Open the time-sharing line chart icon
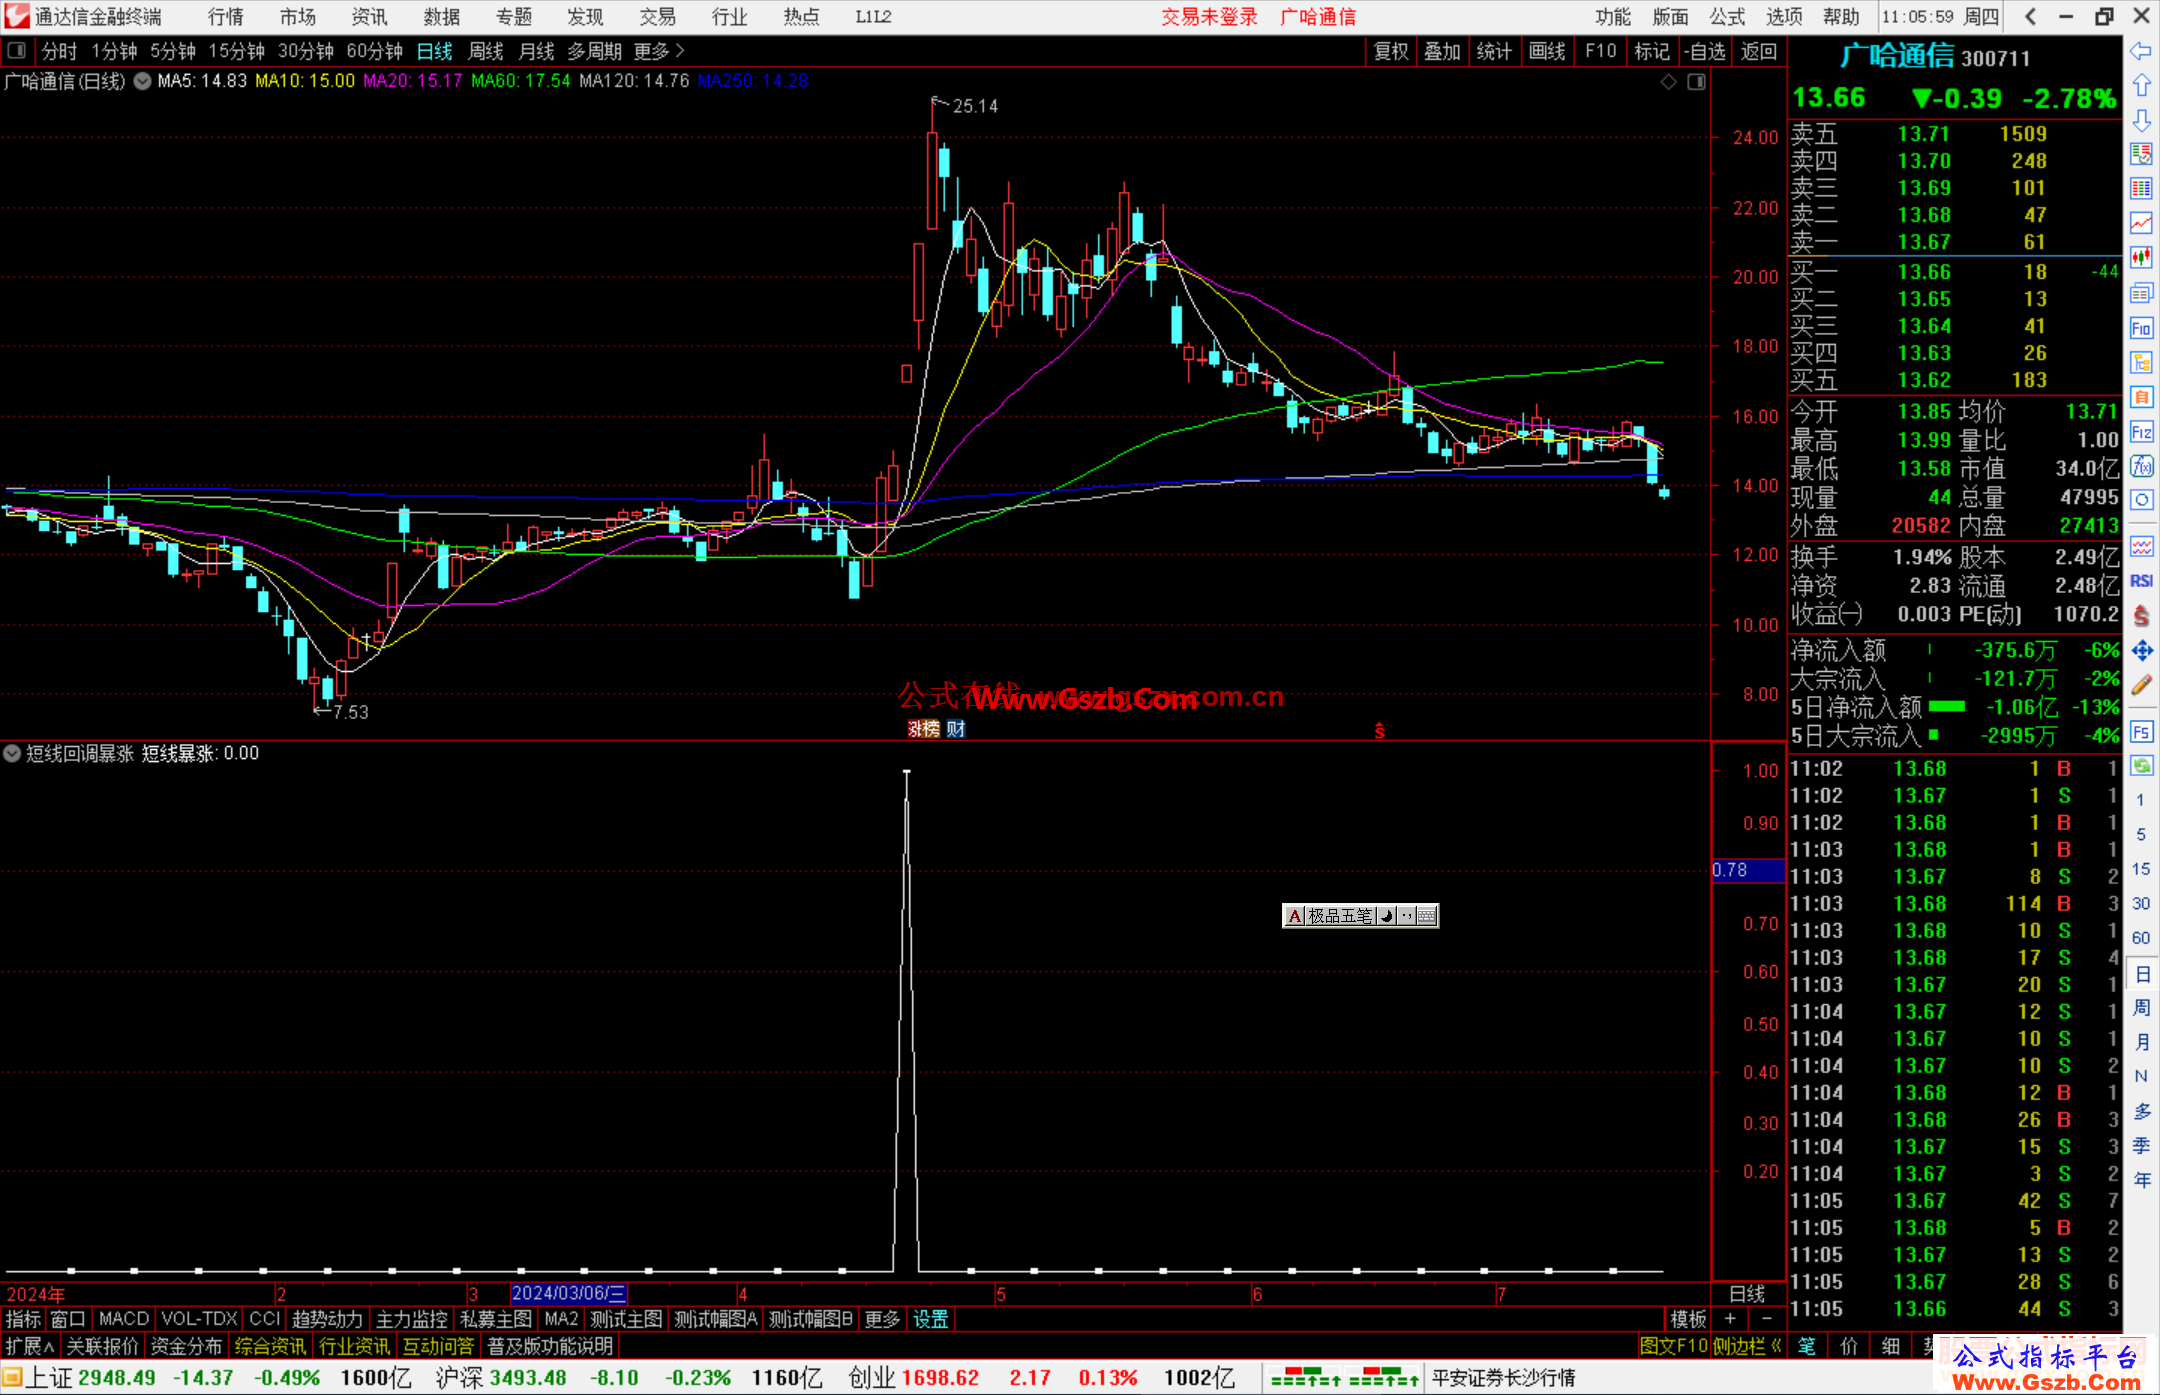Screen dimensions: 2160x1395 tap(2141, 223)
